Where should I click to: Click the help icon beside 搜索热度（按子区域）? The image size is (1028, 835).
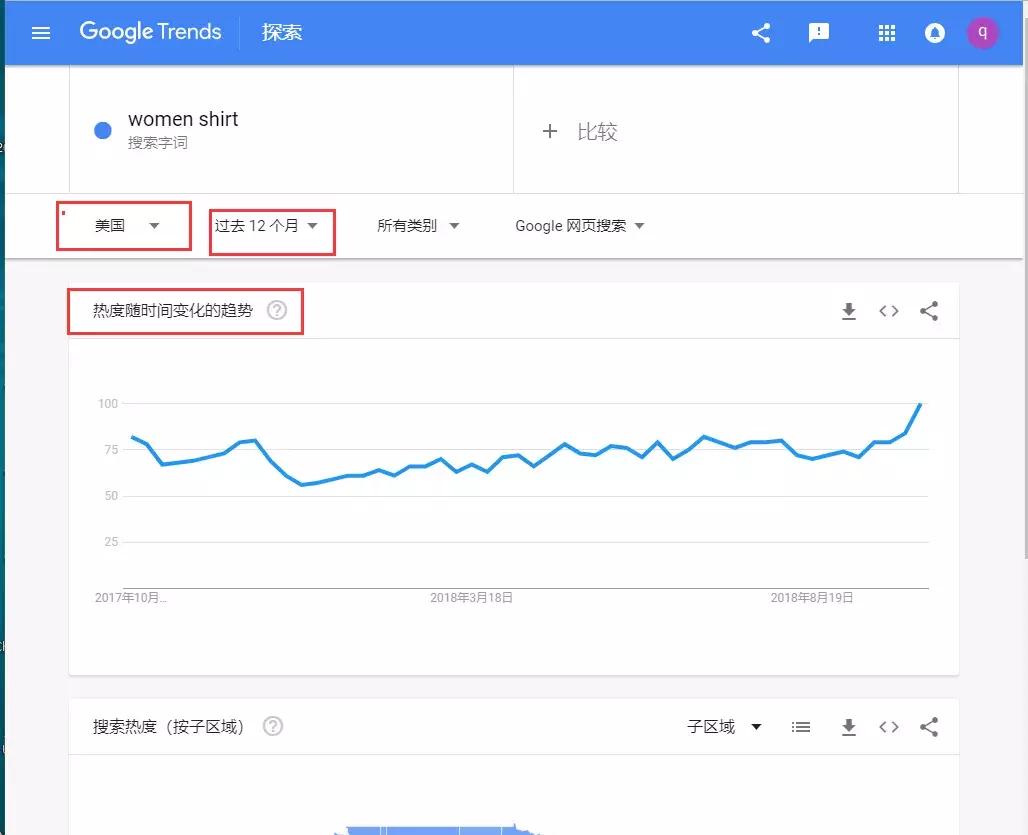point(273,727)
